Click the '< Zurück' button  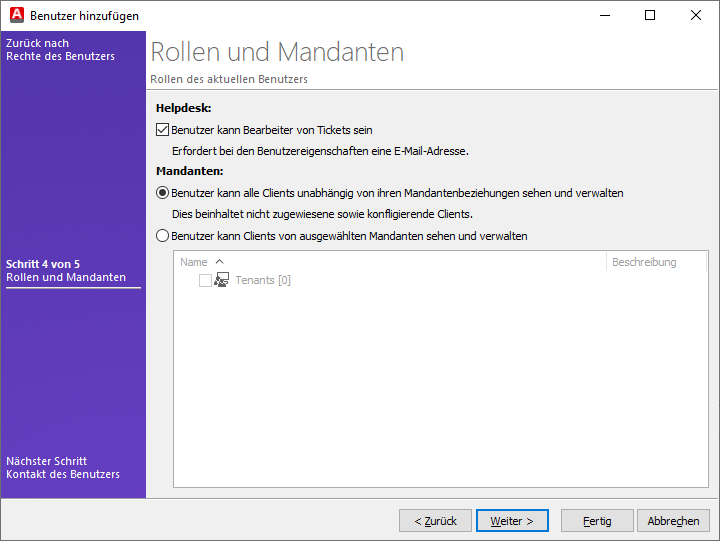click(435, 521)
